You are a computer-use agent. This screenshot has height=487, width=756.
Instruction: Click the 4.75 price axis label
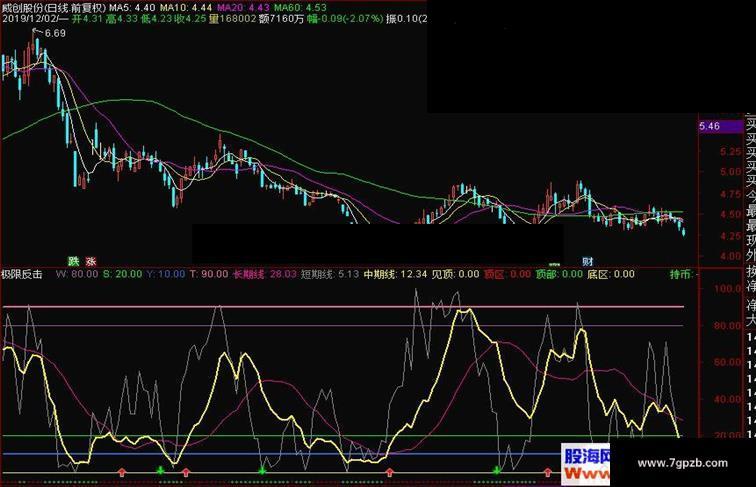[x=730, y=194]
